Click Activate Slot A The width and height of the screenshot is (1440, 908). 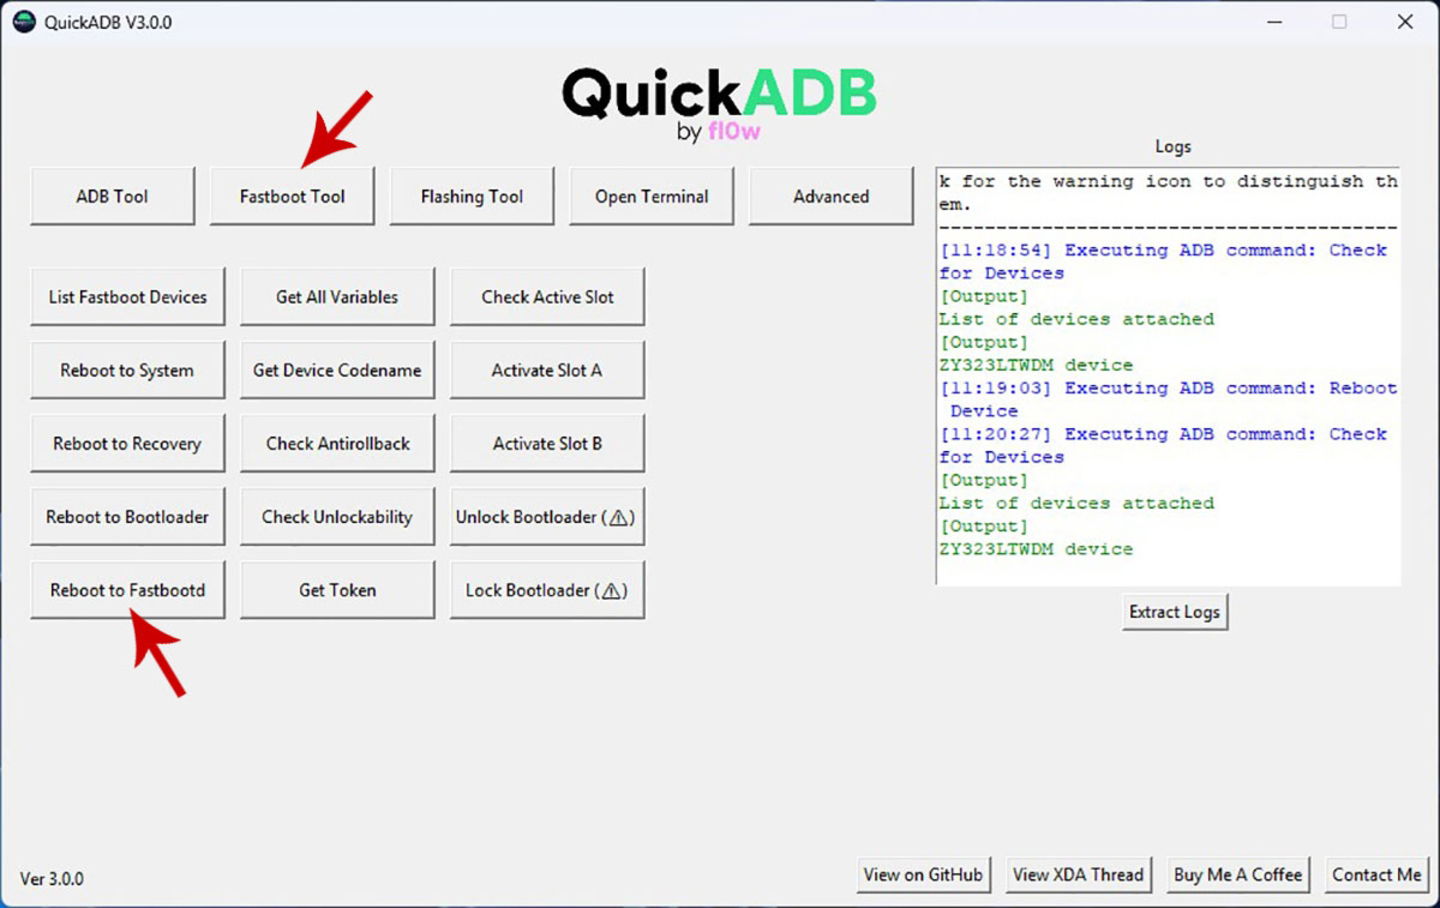click(x=547, y=370)
